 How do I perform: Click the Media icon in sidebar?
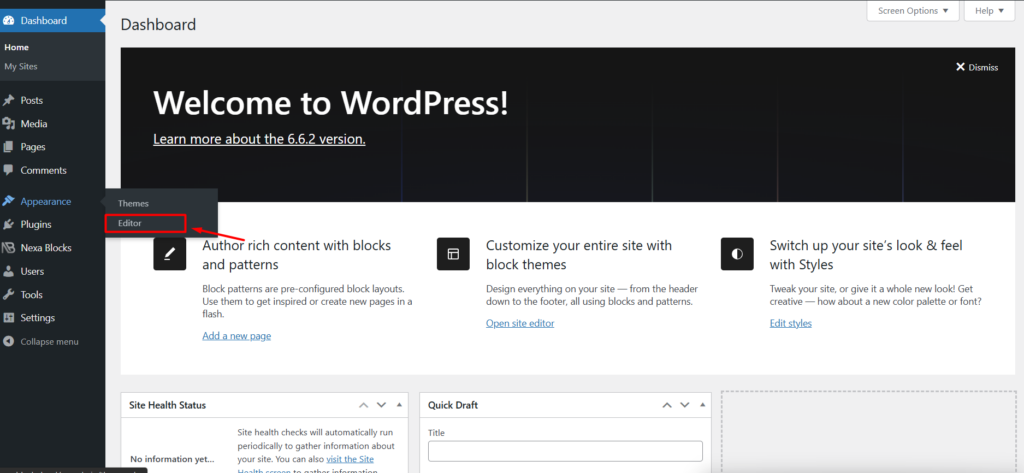9,124
